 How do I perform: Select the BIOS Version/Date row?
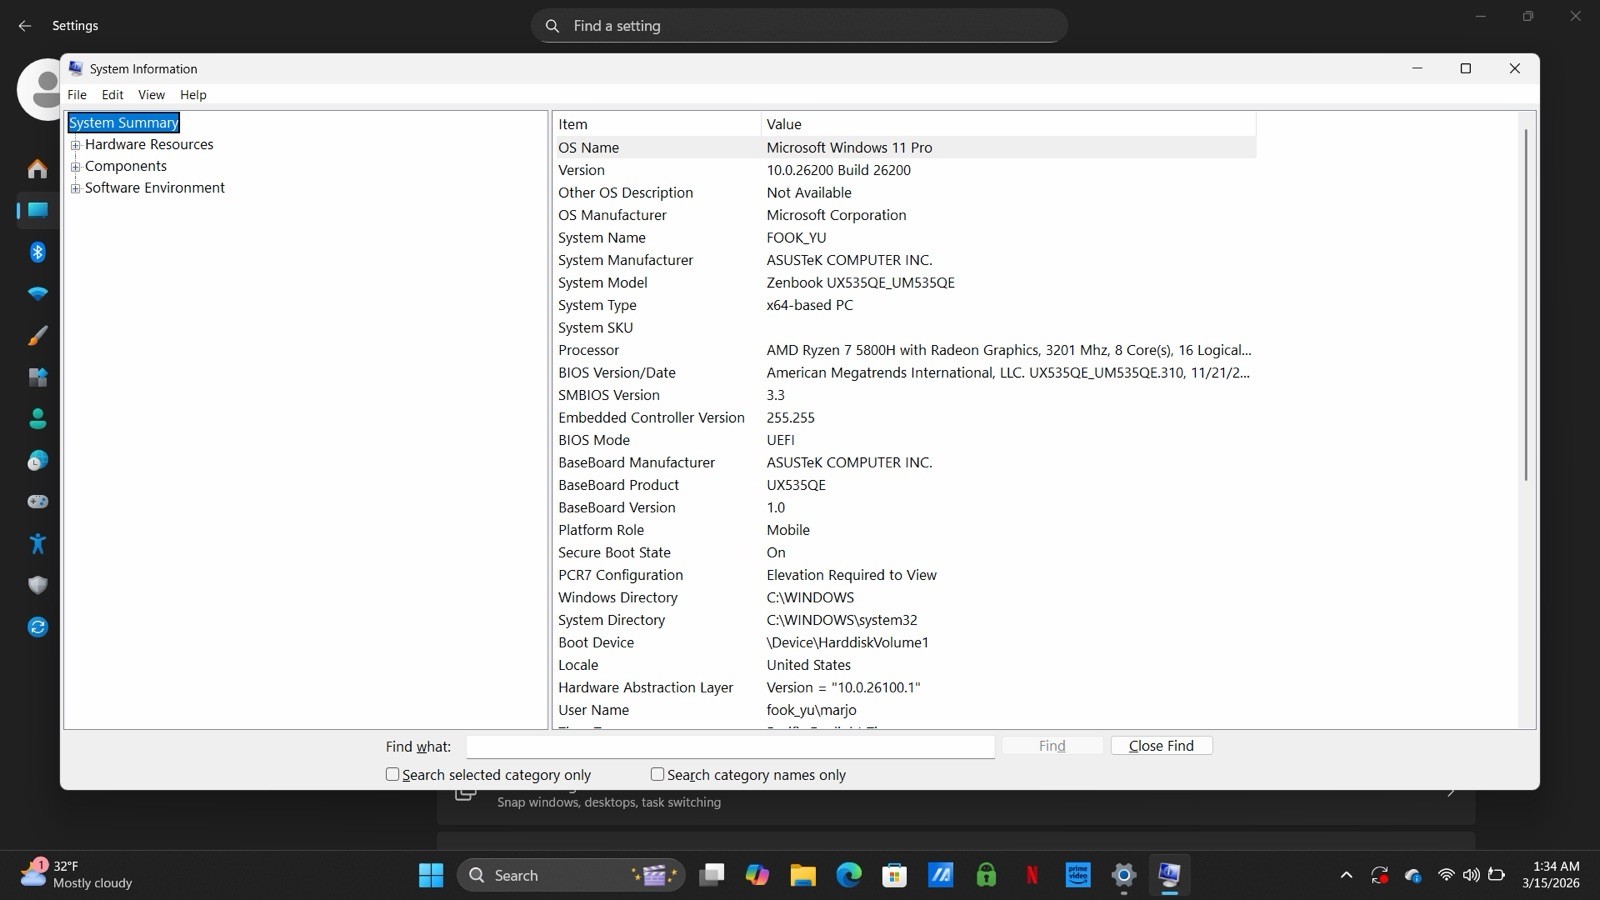[x=904, y=373]
